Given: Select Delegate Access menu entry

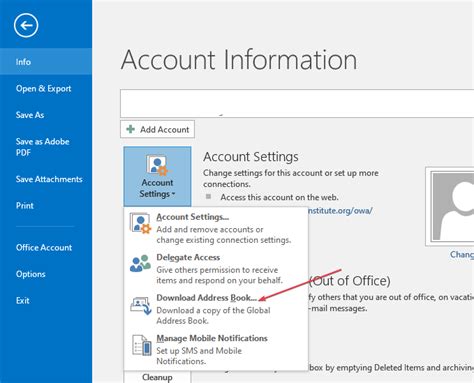Looking at the screenshot, I should [x=216, y=269].
